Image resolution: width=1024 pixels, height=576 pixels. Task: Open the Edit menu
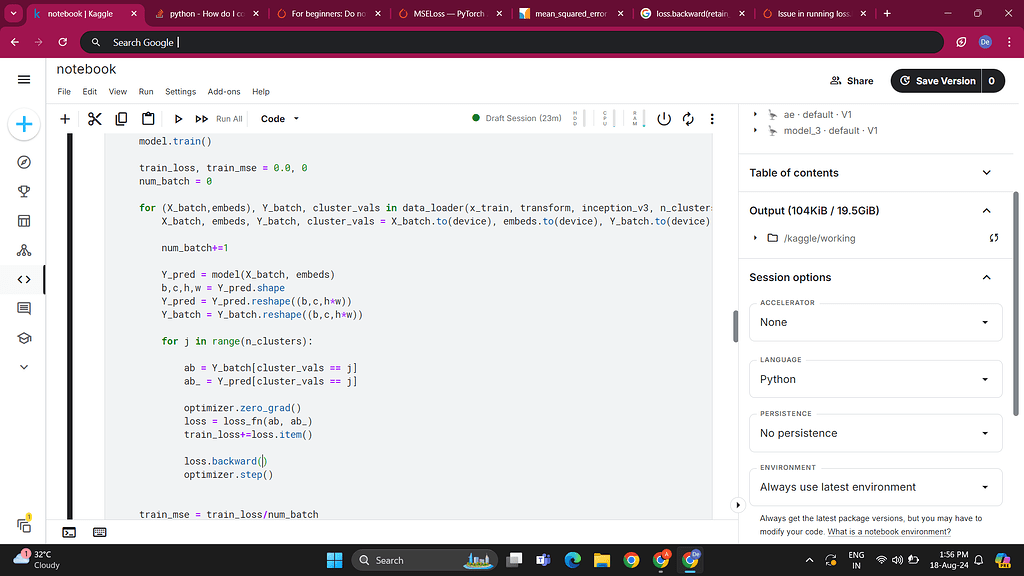coord(89,91)
